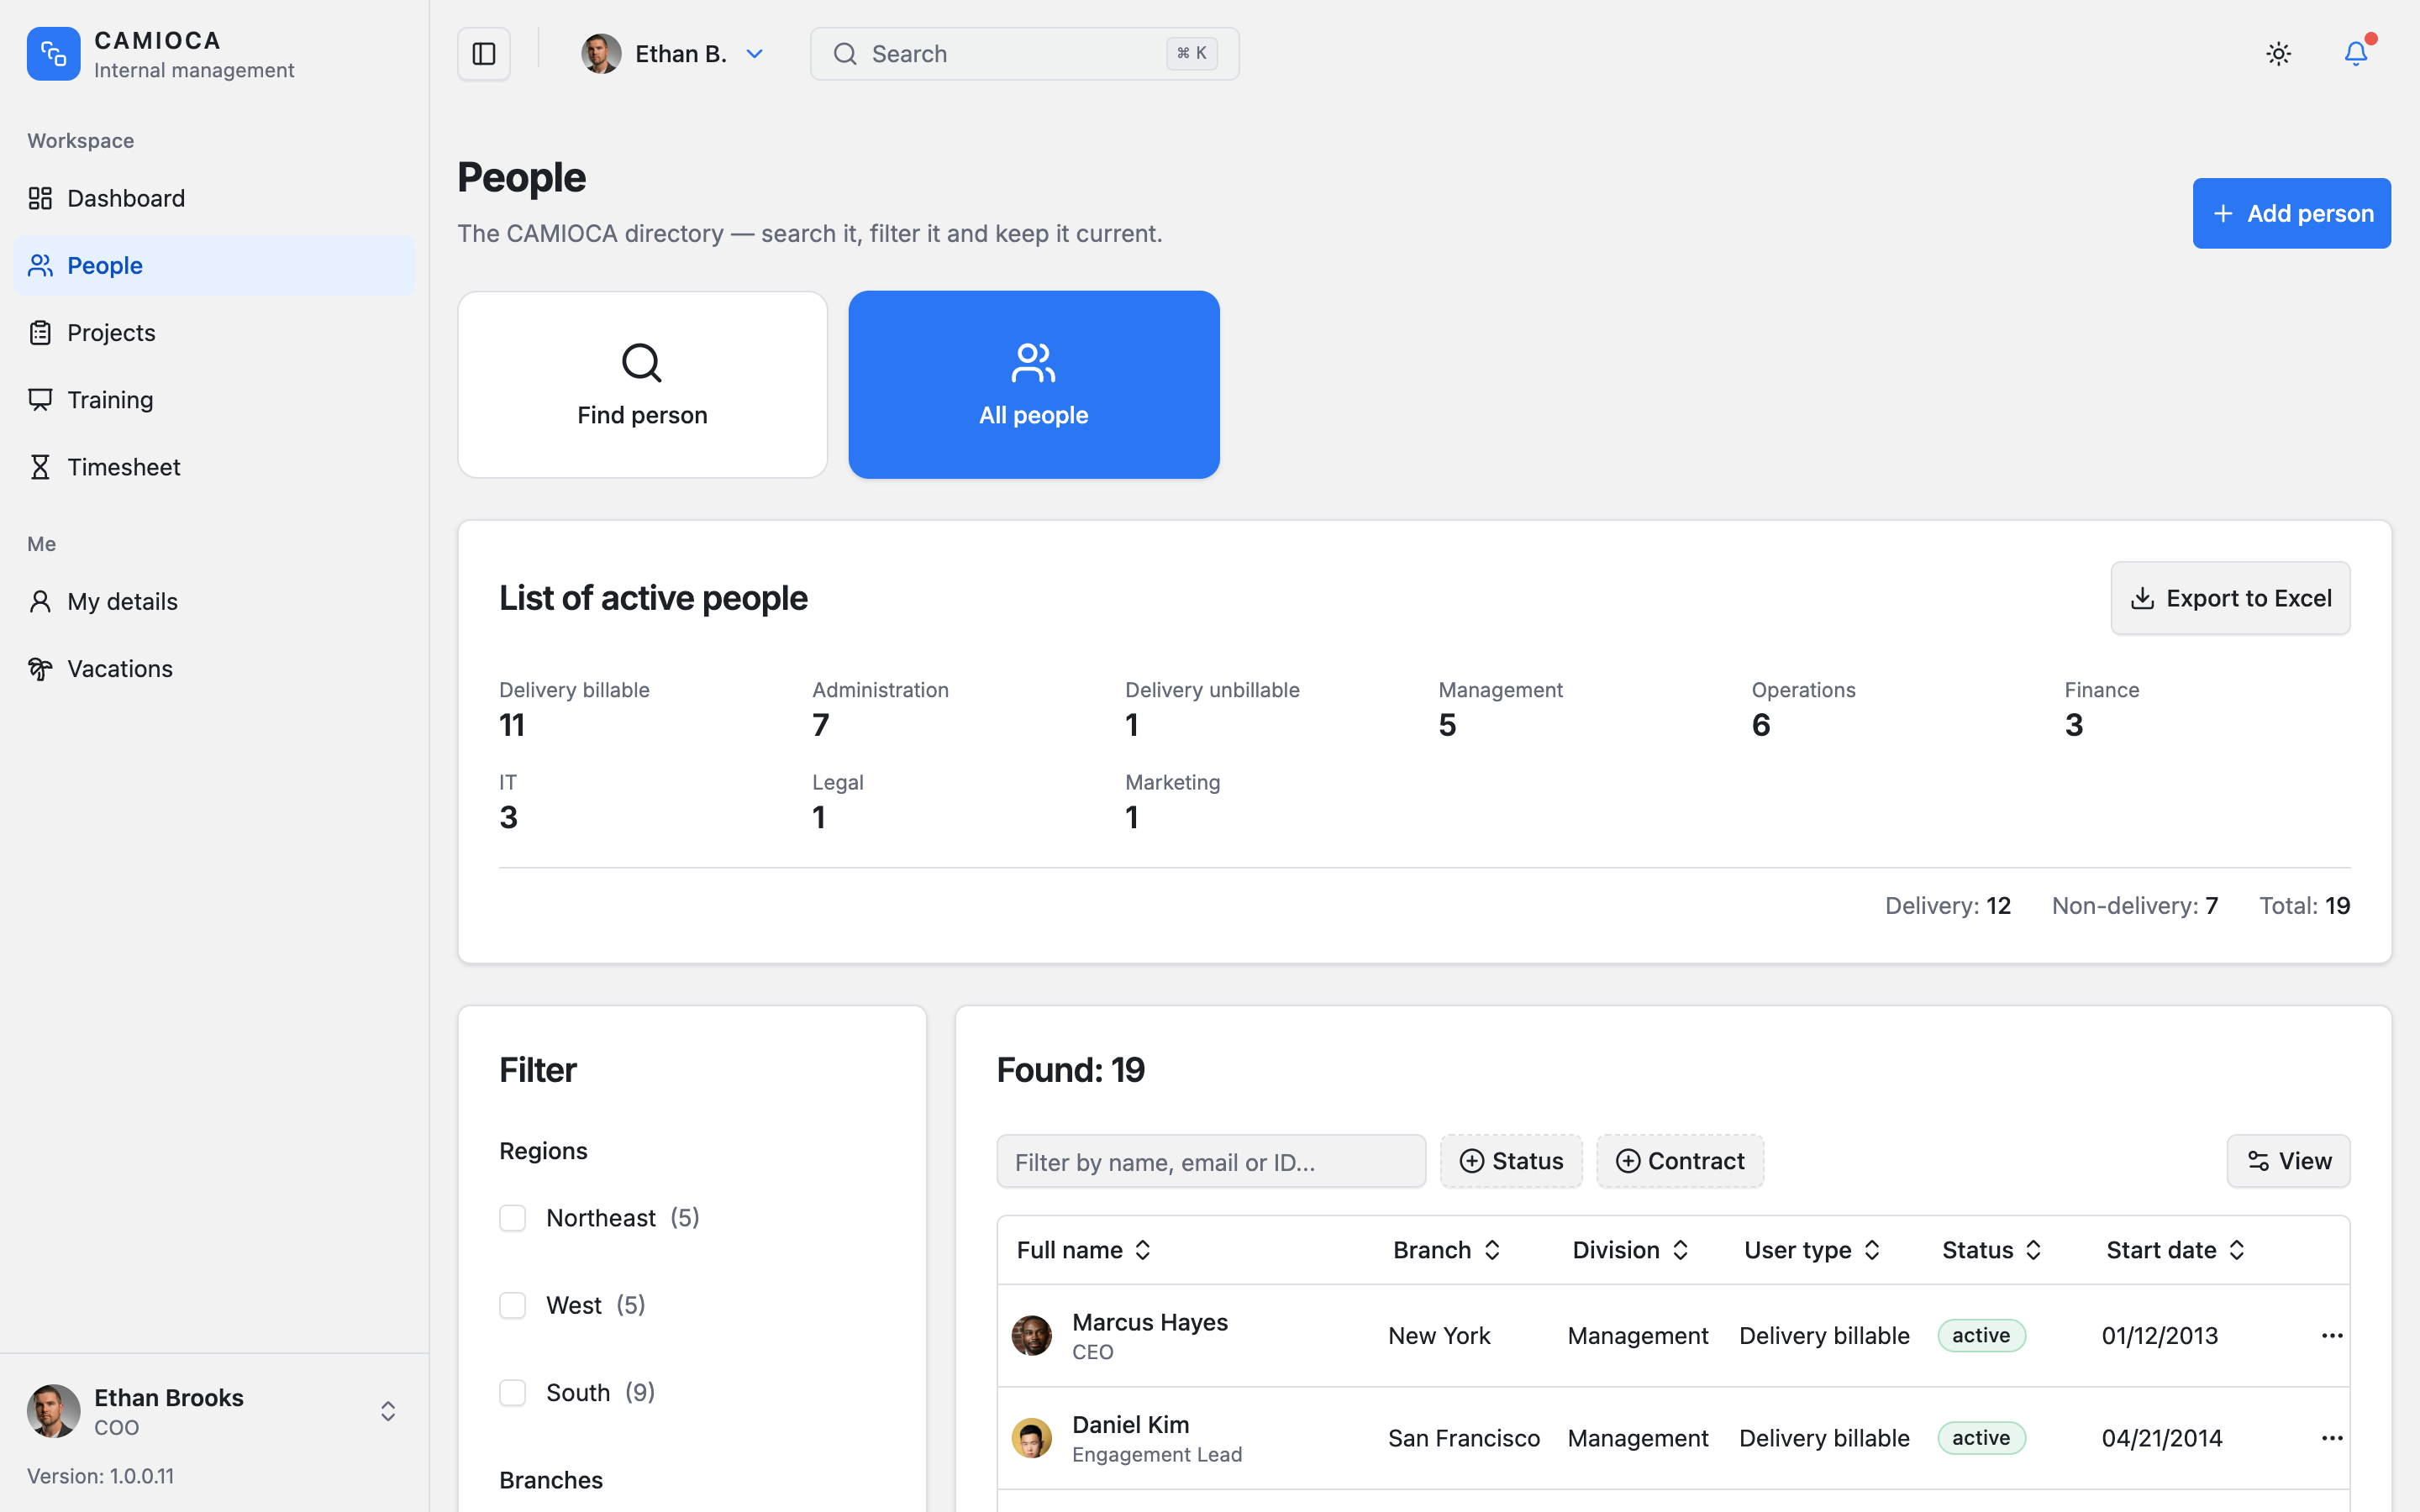Open My details page

tap(214, 601)
